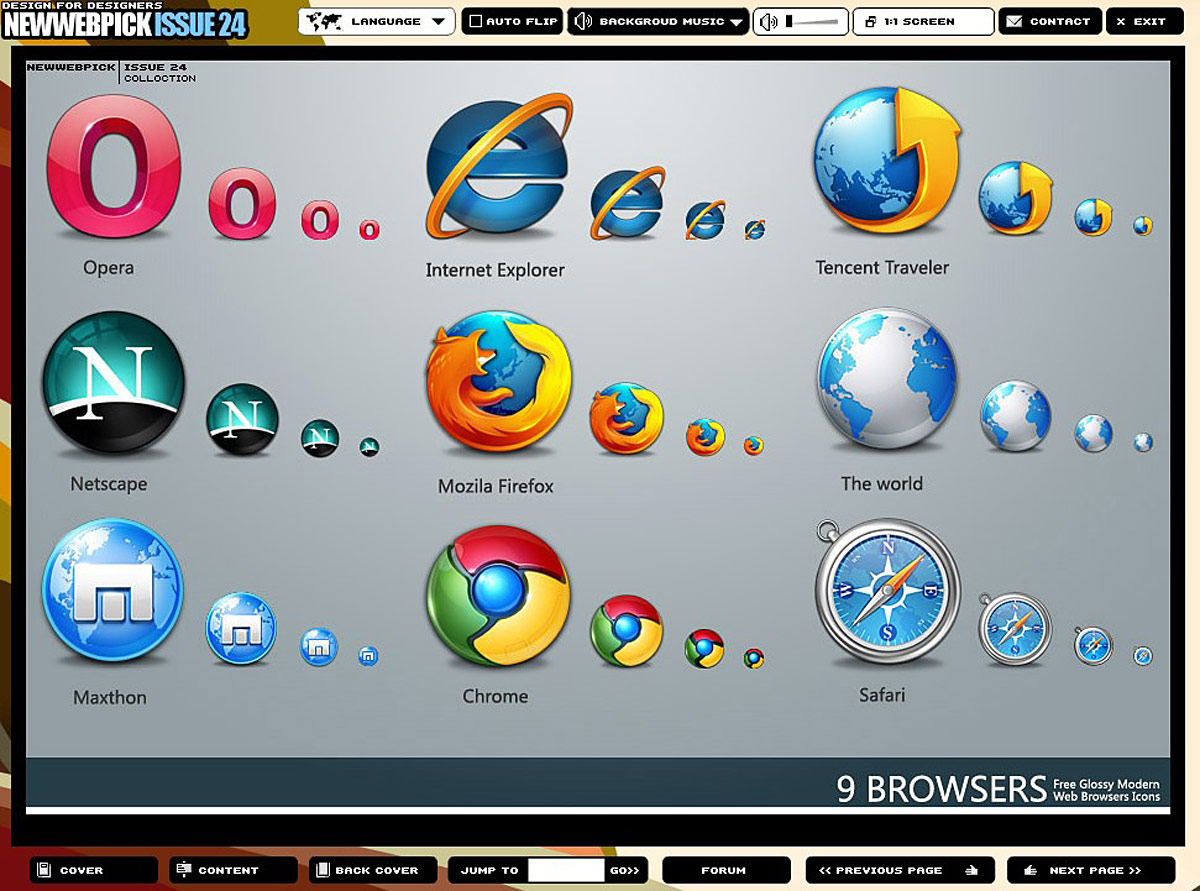Click the second-largest Netscape icon
This screenshot has width=1200, height=891.
(x=243, y=420)
